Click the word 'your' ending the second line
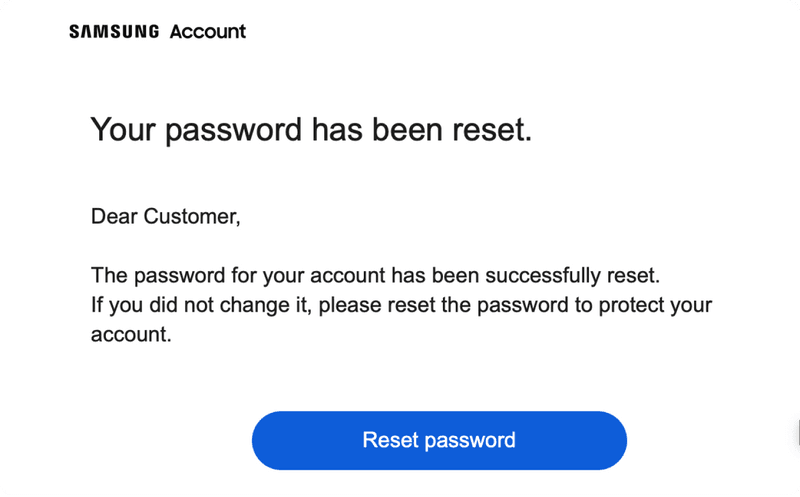Viewport: 800px width, 497px height. coord(691,305)
